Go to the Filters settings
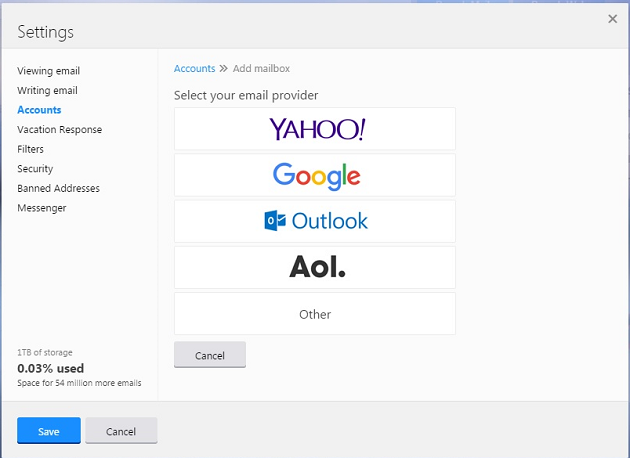 30,149
